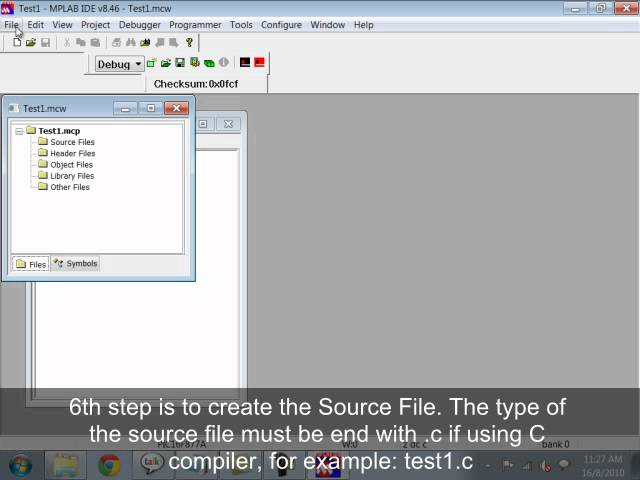Image resolution: width=640 pixels, height=480 pixels.
Task: Close the background editor window
Action: point(228,124)
